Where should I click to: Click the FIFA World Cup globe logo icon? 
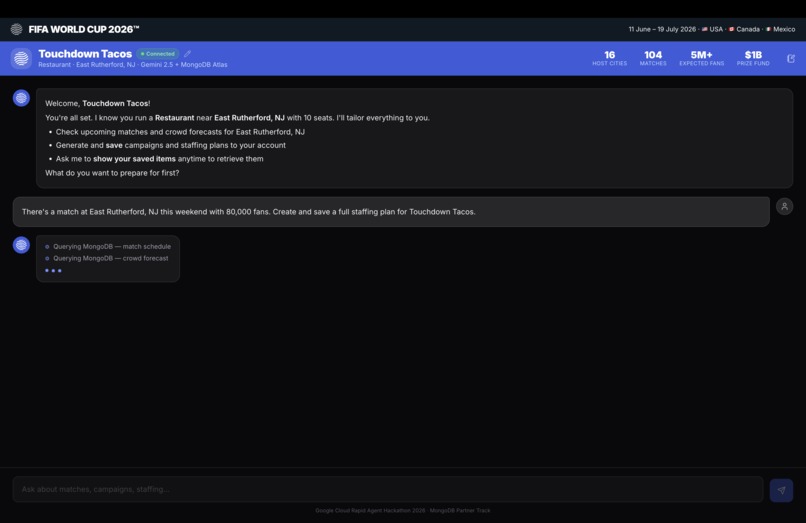(16, 29)
